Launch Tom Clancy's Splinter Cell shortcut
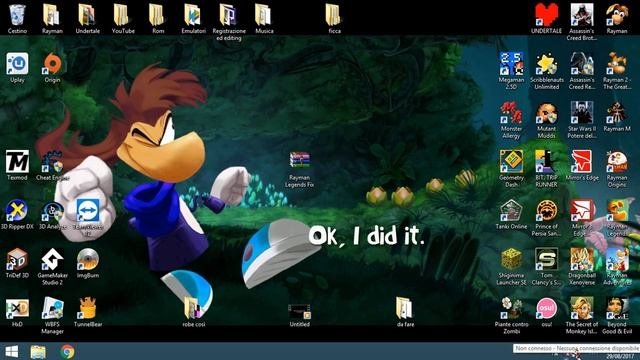 click(x=547, y=260)
